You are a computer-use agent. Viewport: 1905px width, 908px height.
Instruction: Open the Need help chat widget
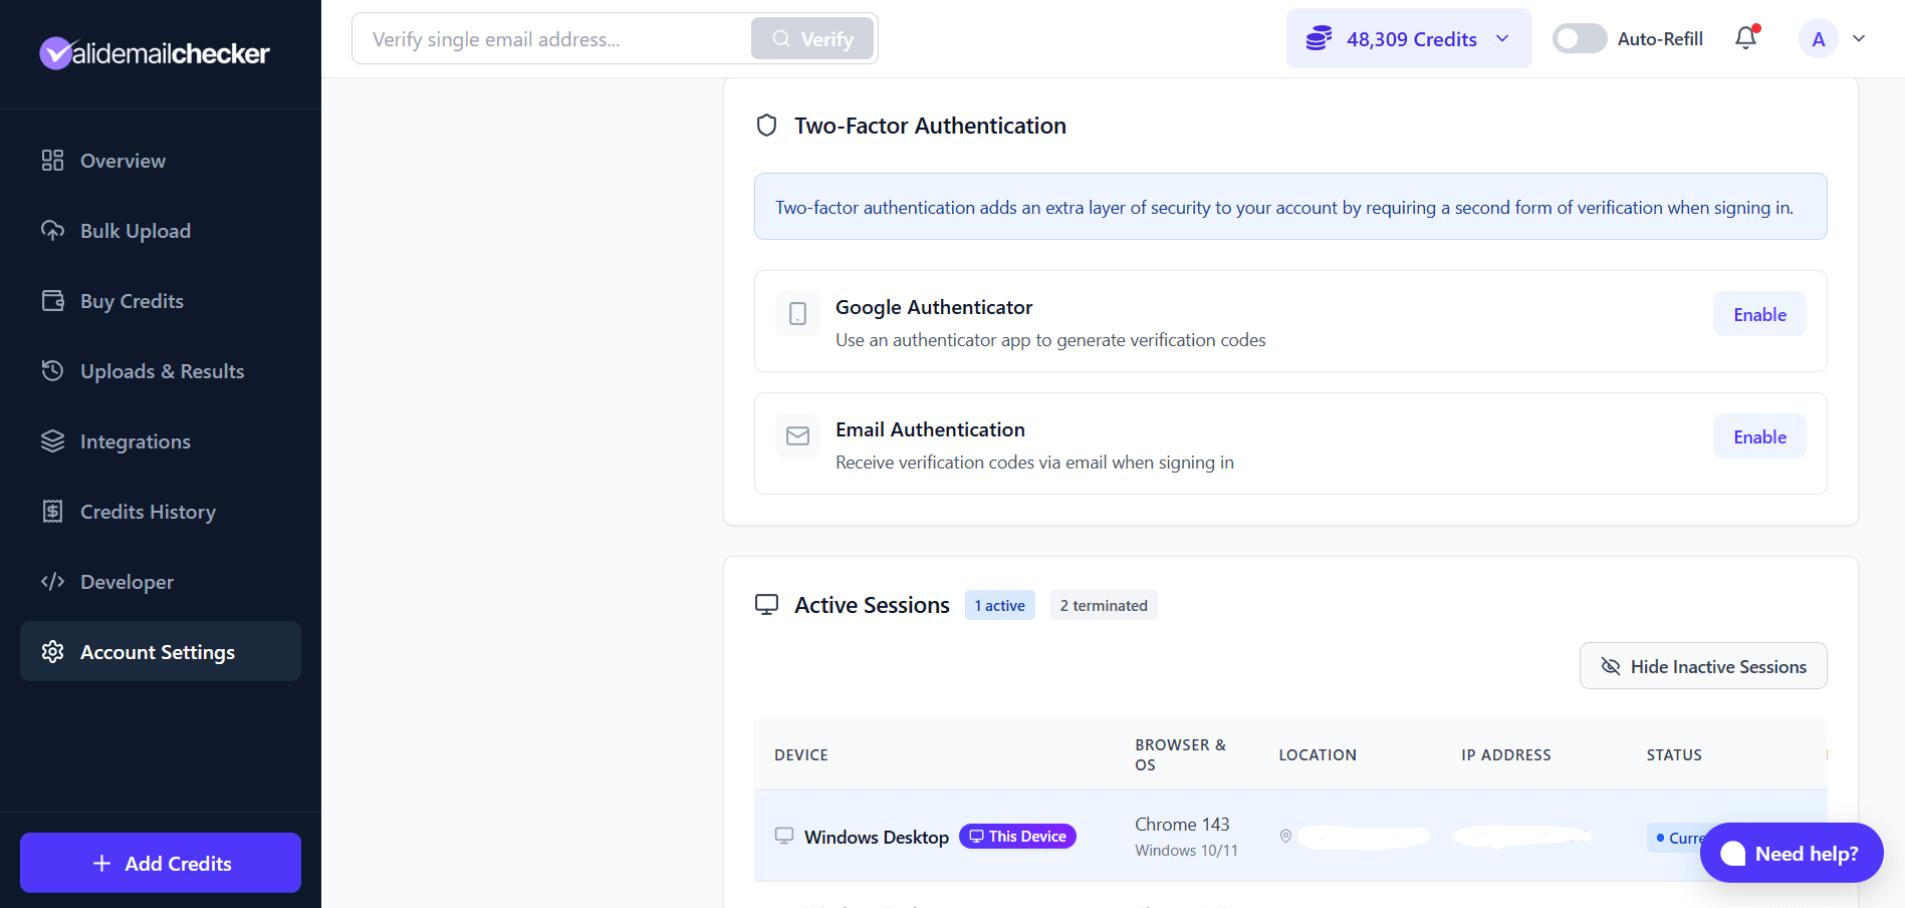[x=1790, y=853]
